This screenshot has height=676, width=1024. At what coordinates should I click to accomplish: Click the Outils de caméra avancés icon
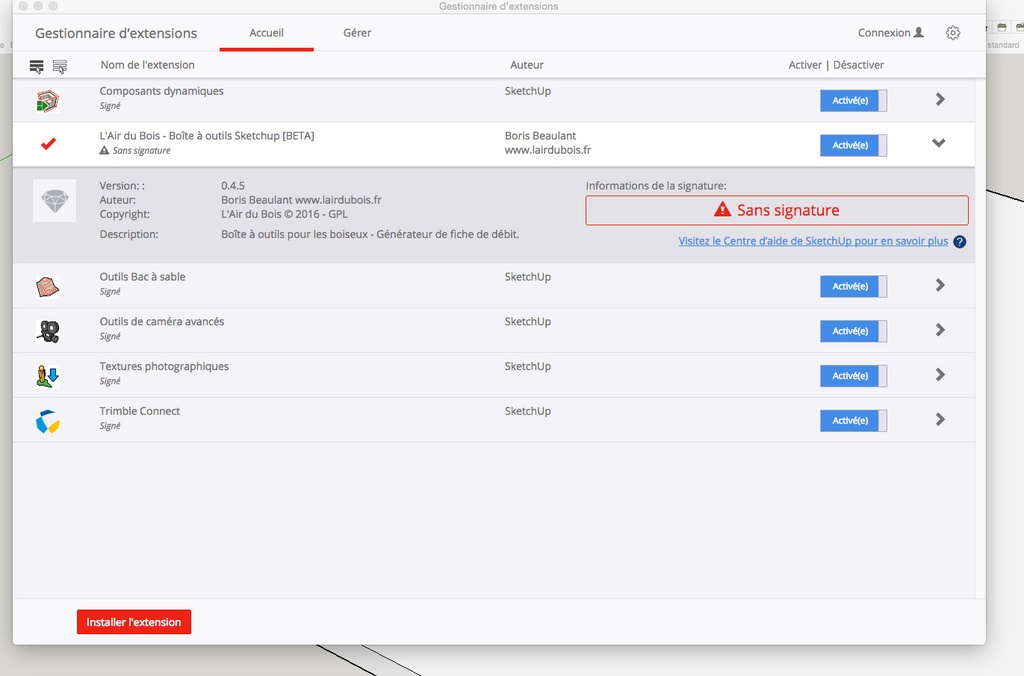(x=47, y=331)
